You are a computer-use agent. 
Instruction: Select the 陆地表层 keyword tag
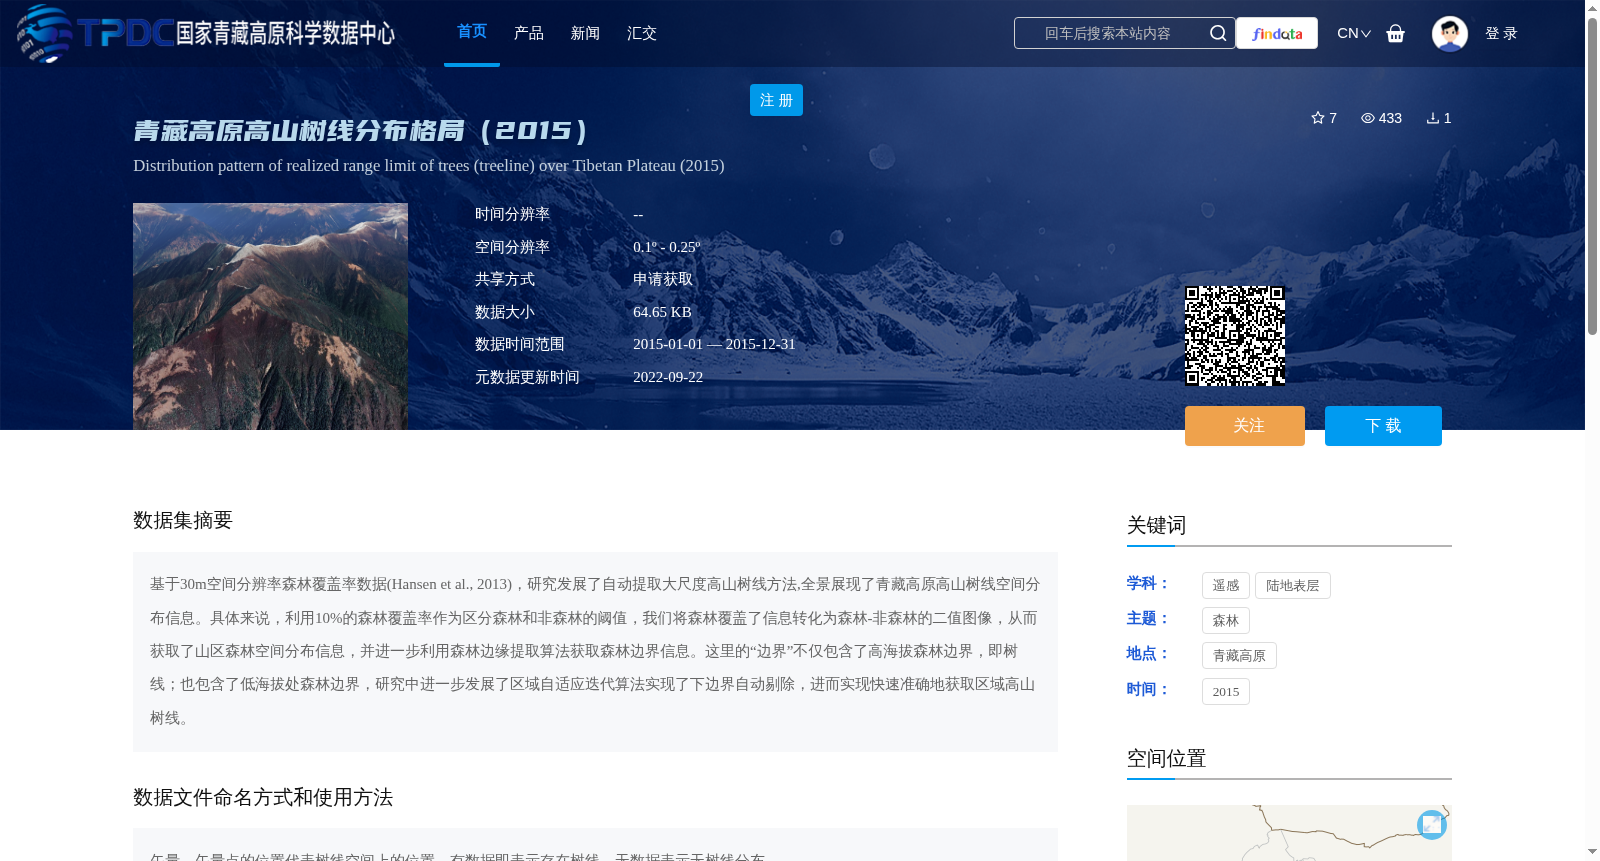1293,586
